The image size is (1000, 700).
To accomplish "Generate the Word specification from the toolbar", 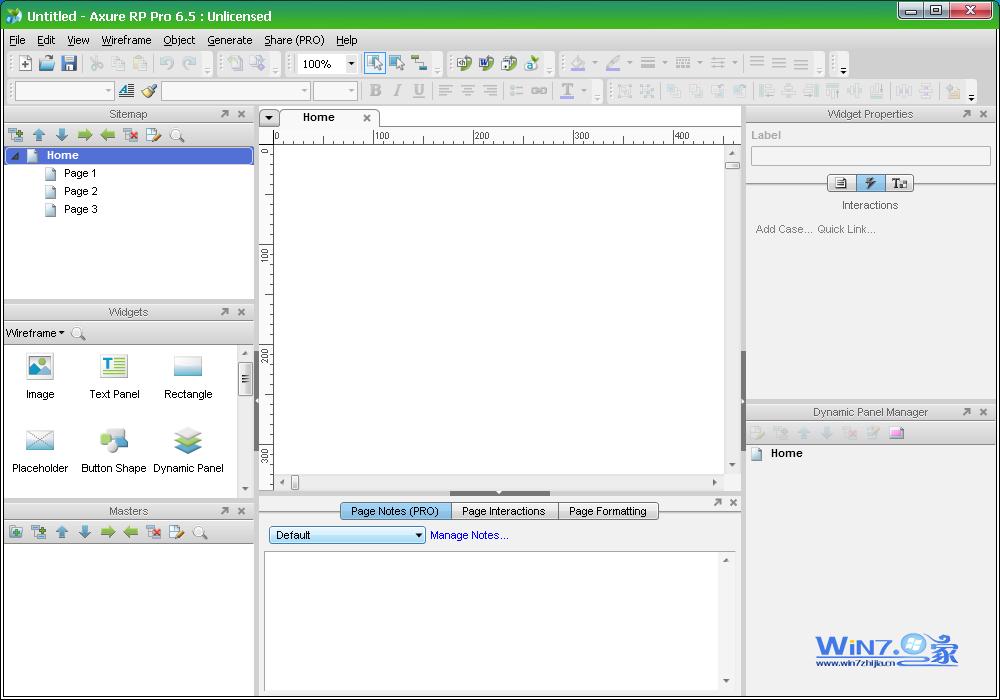I will coord(487,63).
